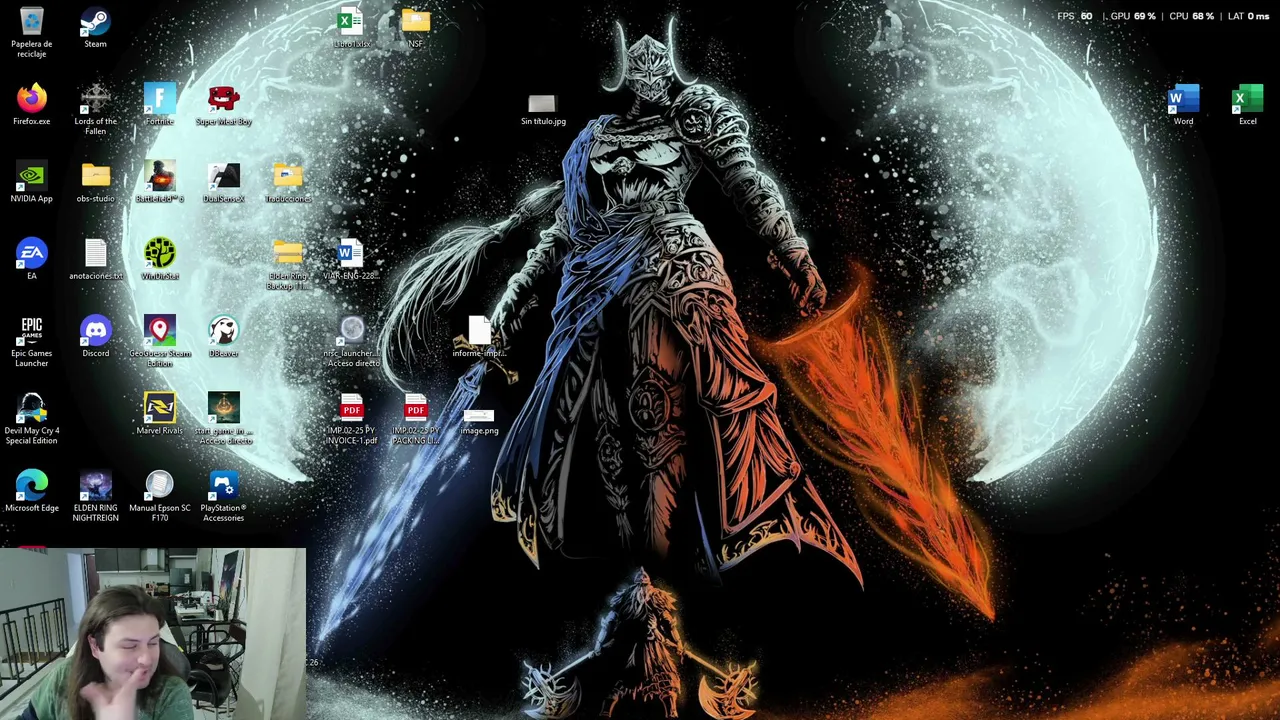Click the FPS 60 overlay readout

1075,16
